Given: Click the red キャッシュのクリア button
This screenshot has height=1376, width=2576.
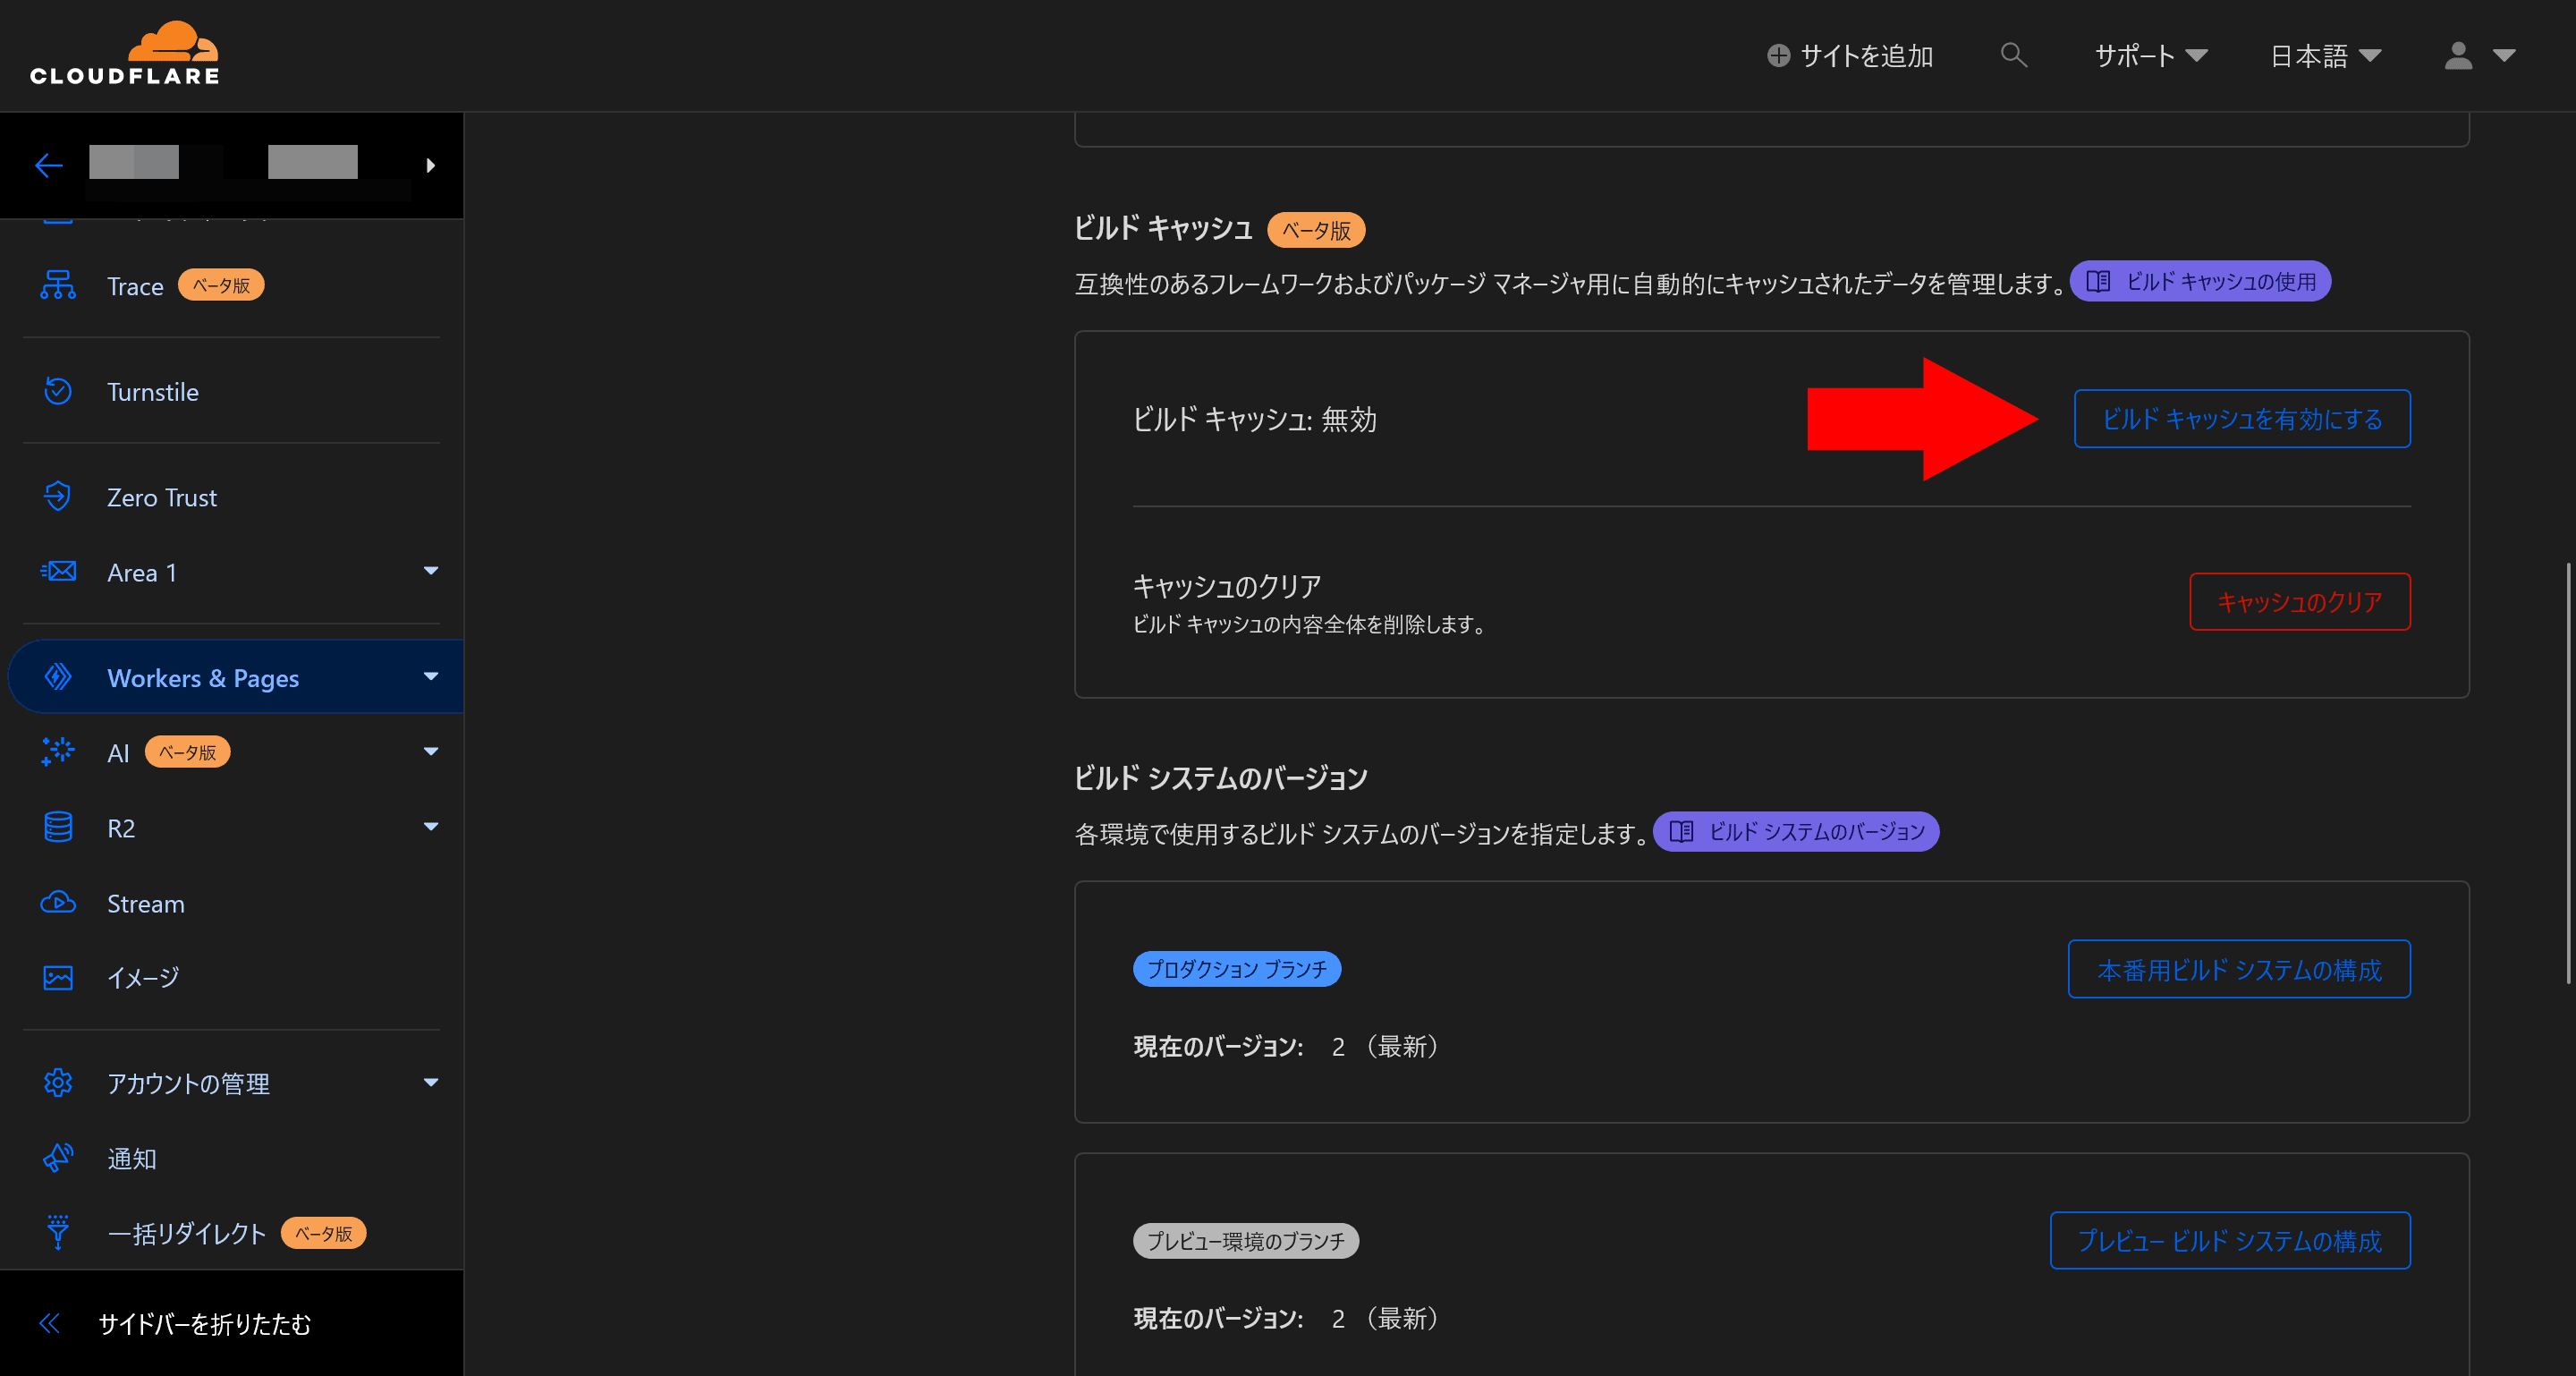Looking at the screenshot, I should (x=2299, y=601).
